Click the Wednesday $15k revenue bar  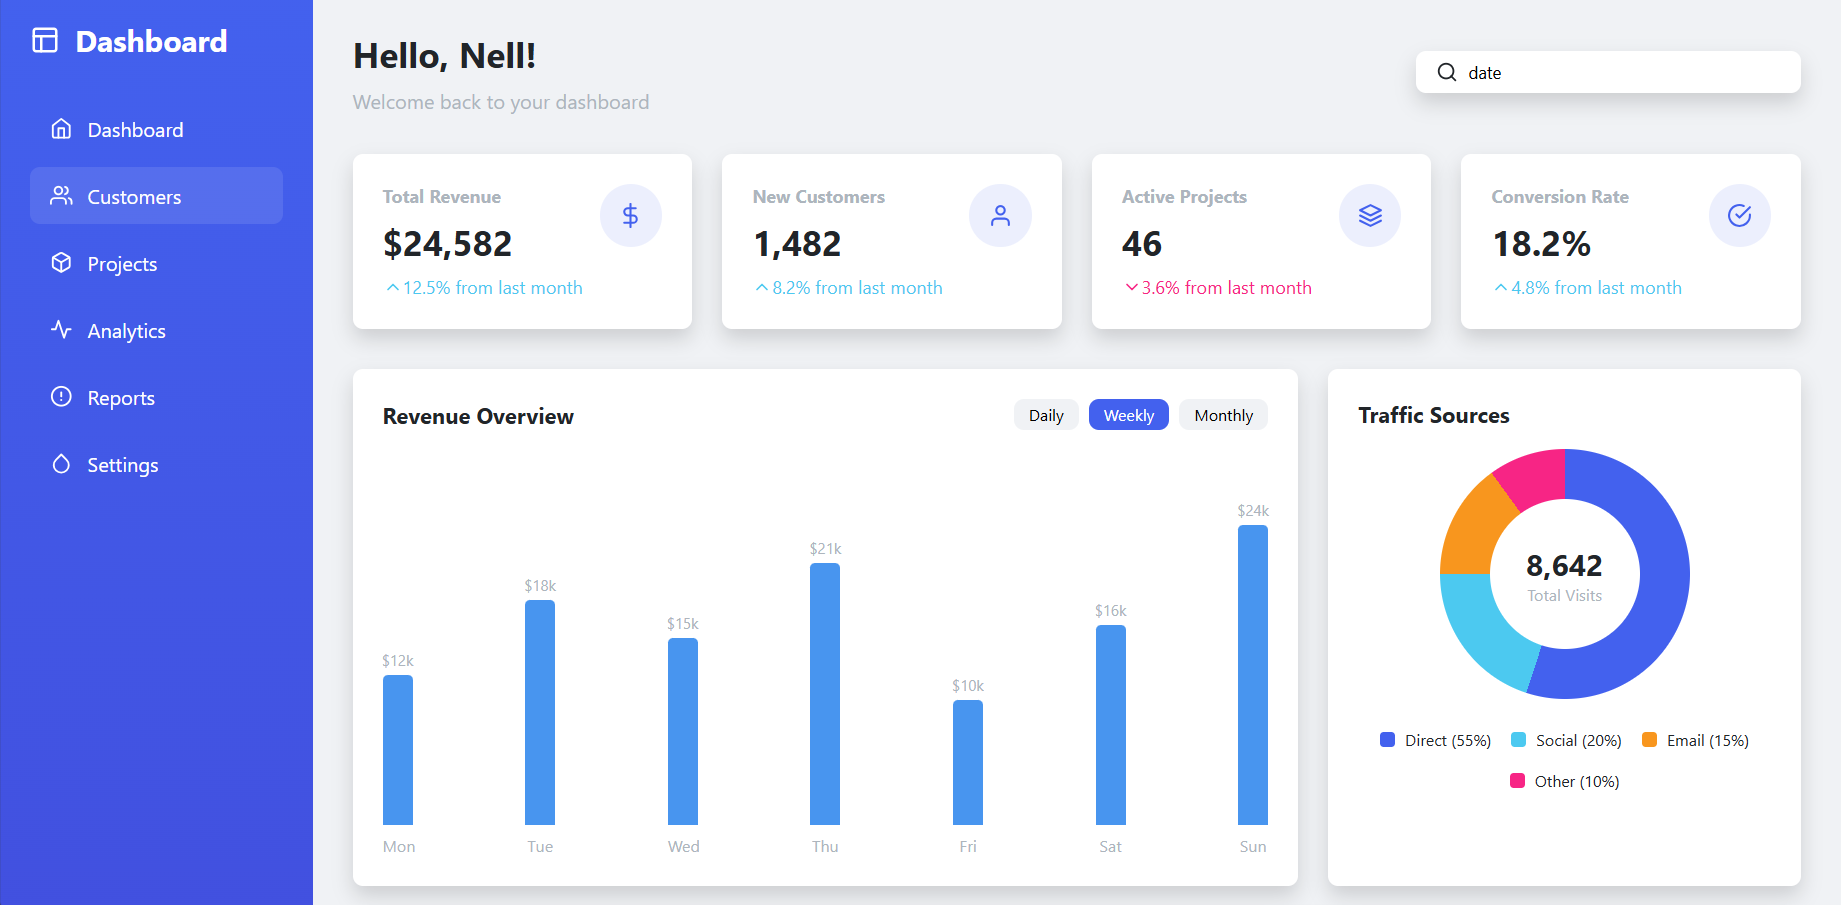point(683,731)
